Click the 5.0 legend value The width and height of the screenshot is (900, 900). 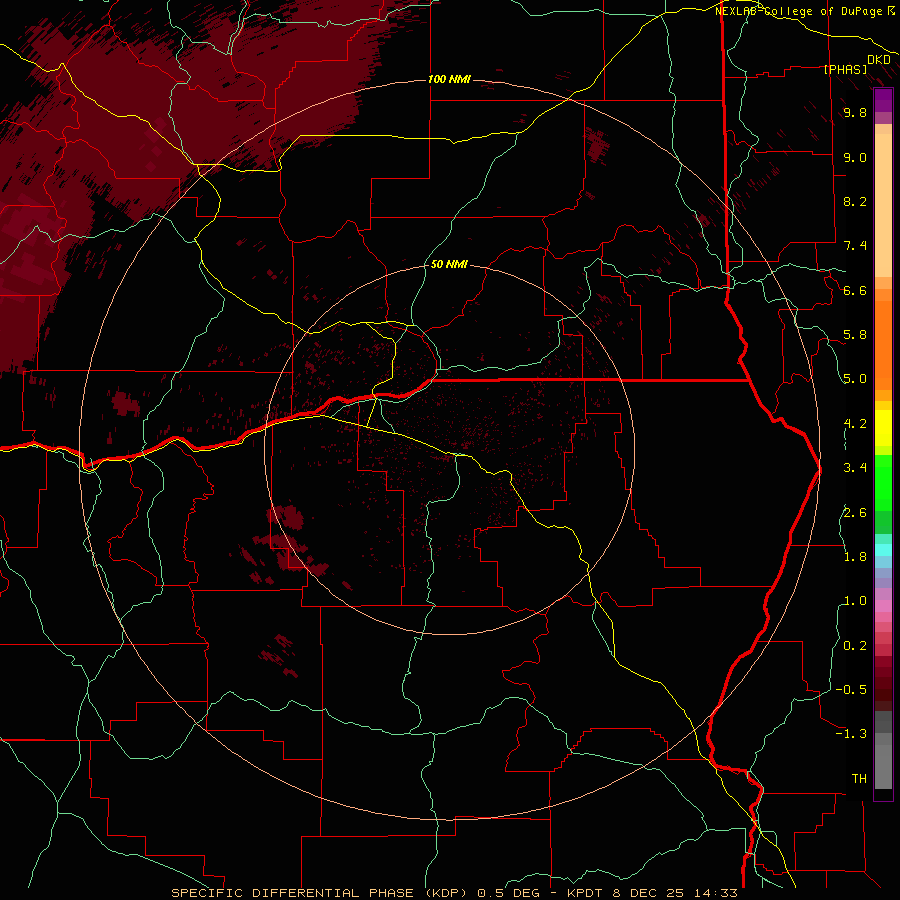point(855,379)
